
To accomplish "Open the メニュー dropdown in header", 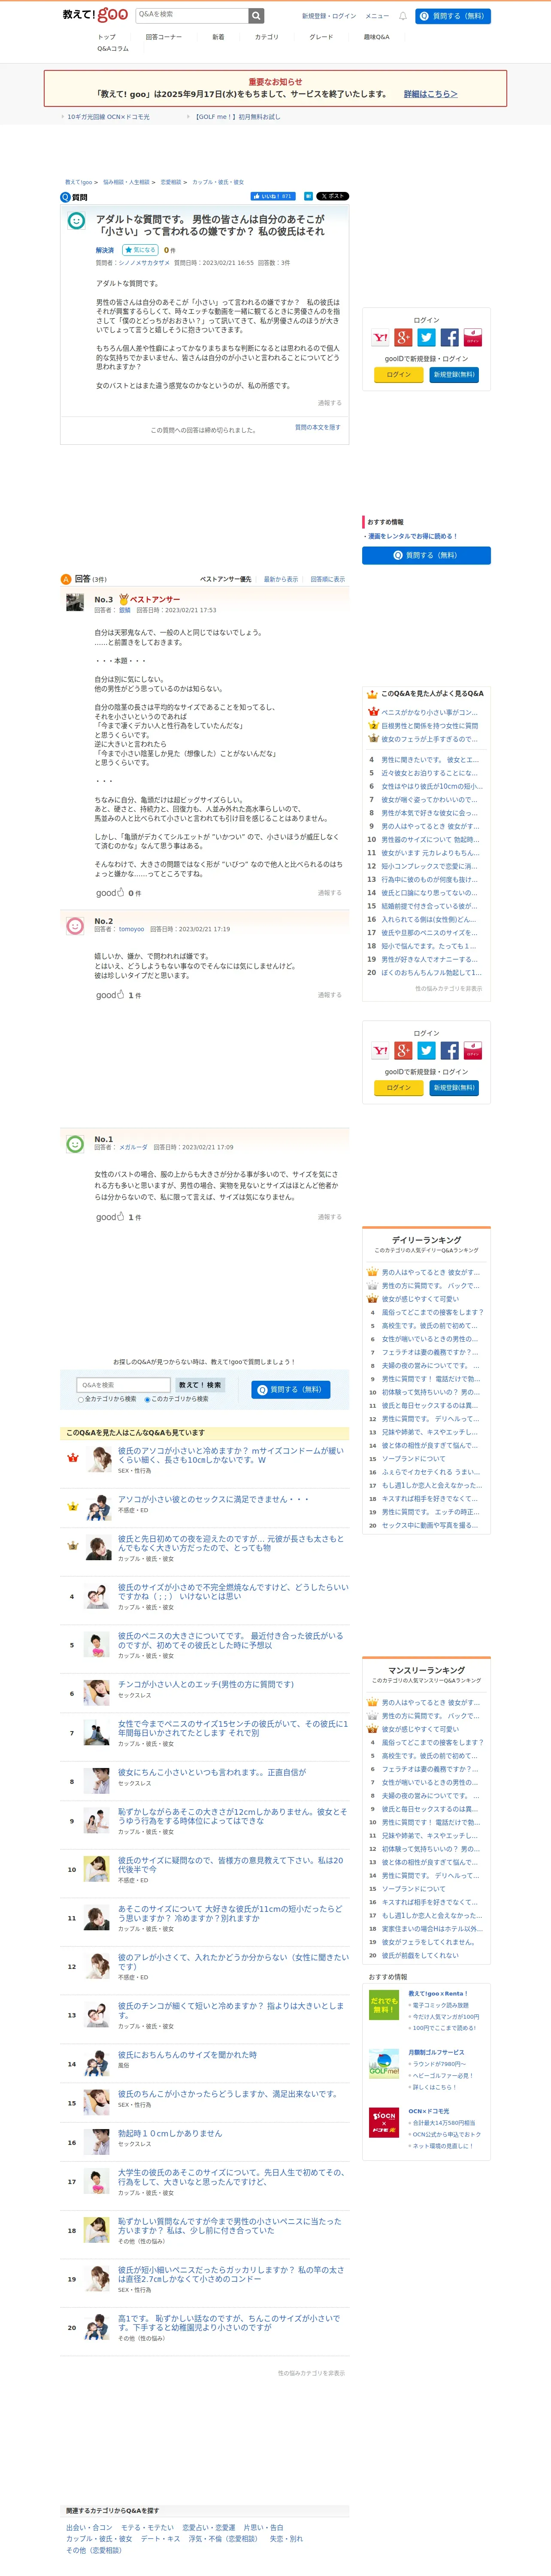I will tap(377, 16).
